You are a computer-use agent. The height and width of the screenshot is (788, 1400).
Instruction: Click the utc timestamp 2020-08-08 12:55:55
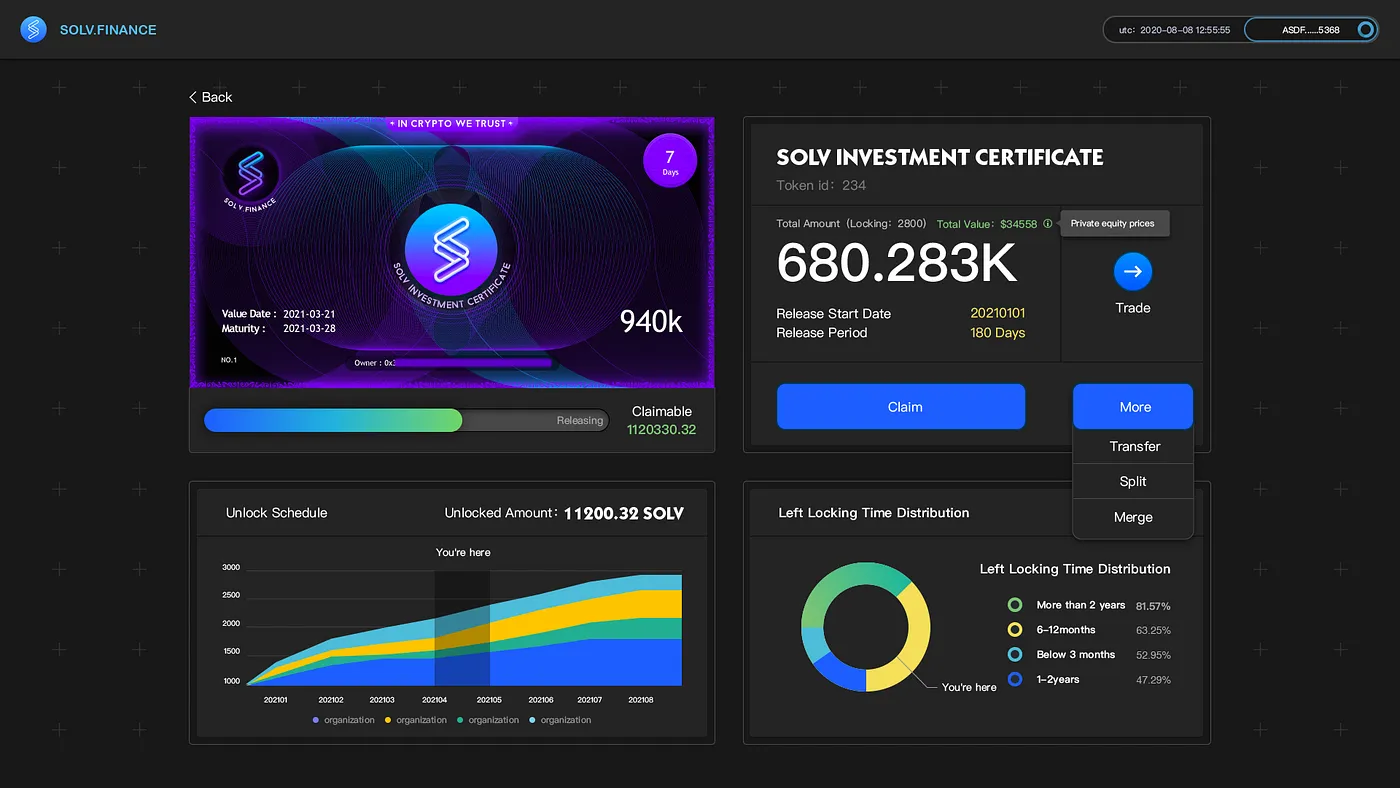(1174, 30)
